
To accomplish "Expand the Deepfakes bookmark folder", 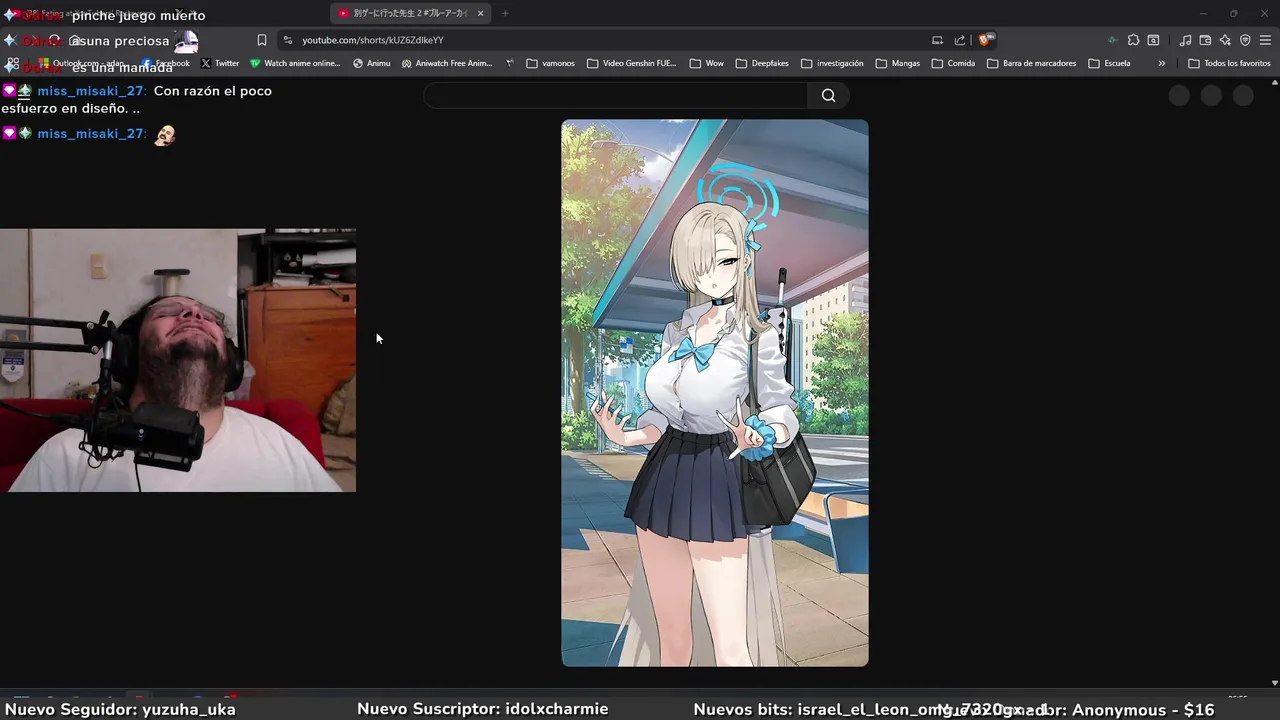I will pos(762,63).
